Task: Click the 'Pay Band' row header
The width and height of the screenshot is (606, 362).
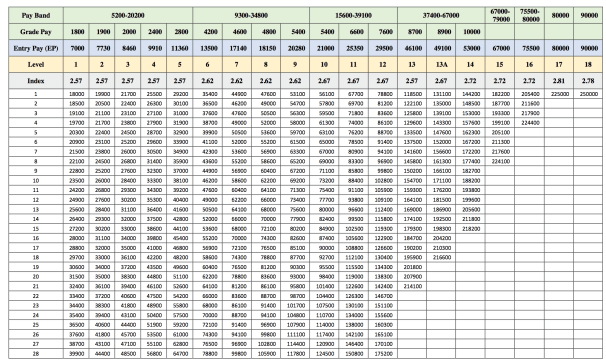Action: (x=36, y=15)
